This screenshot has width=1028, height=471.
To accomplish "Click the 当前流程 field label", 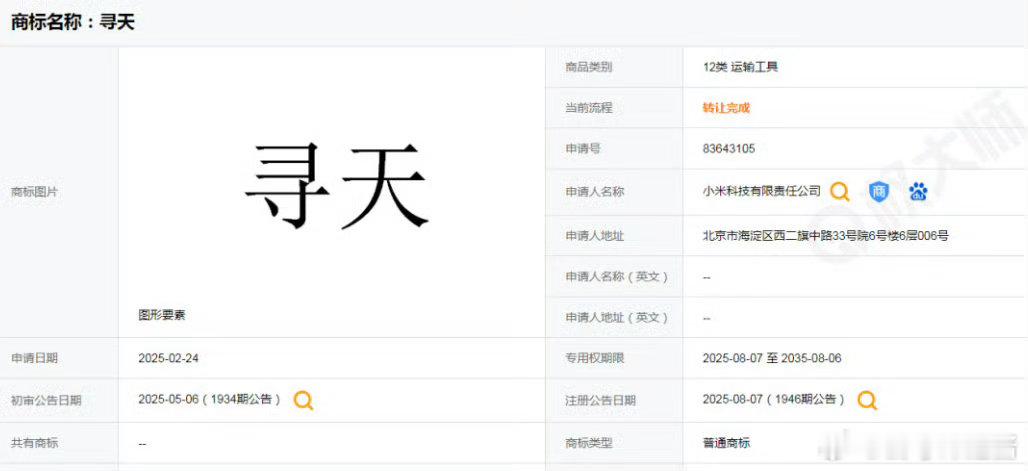I will (589, 108).
